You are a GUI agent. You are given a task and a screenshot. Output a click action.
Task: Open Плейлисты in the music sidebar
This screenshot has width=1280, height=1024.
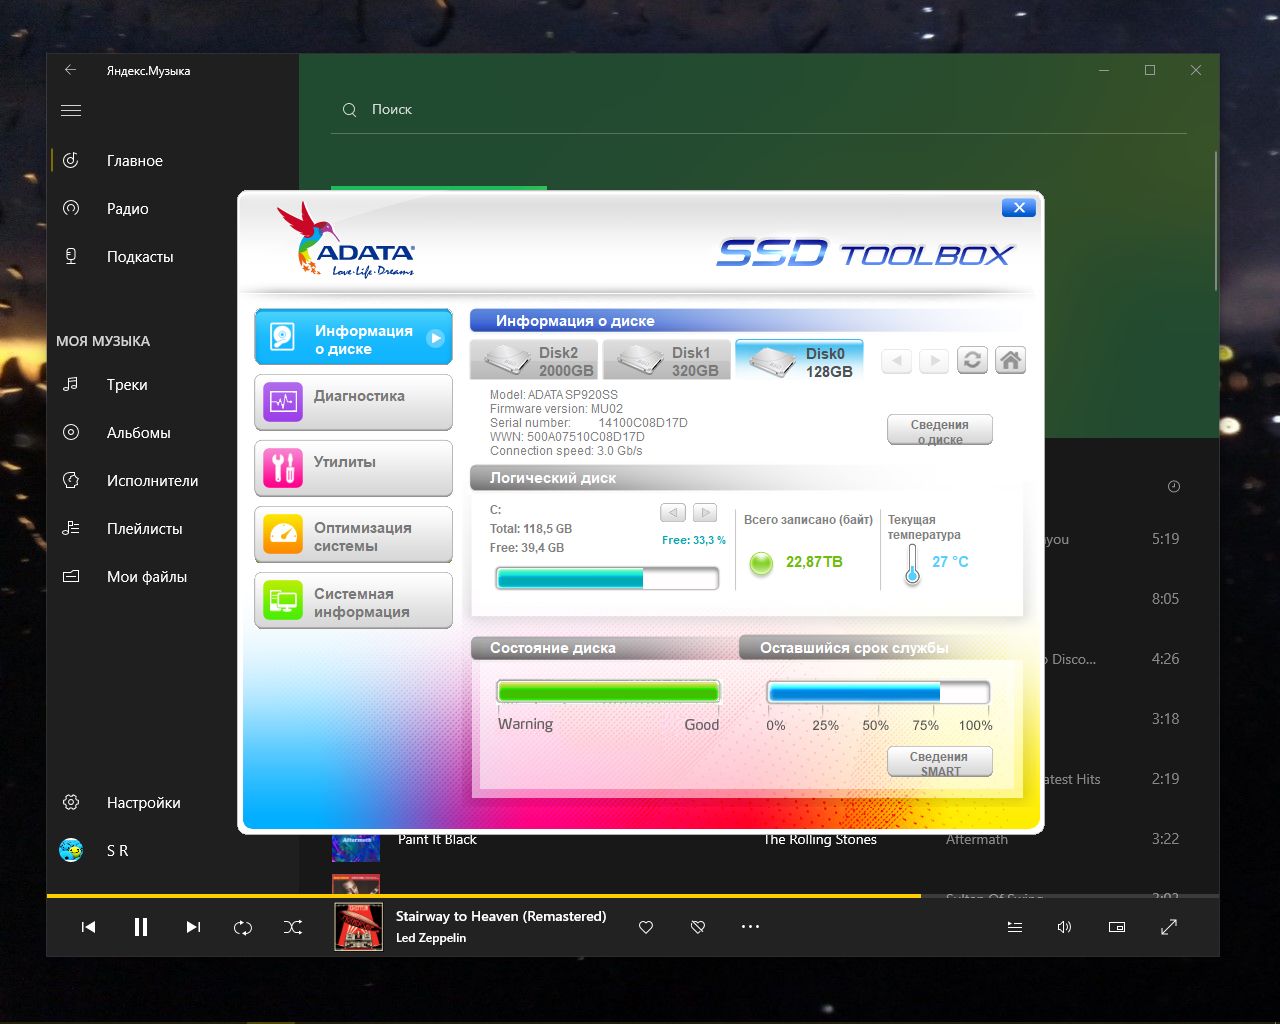172,529
